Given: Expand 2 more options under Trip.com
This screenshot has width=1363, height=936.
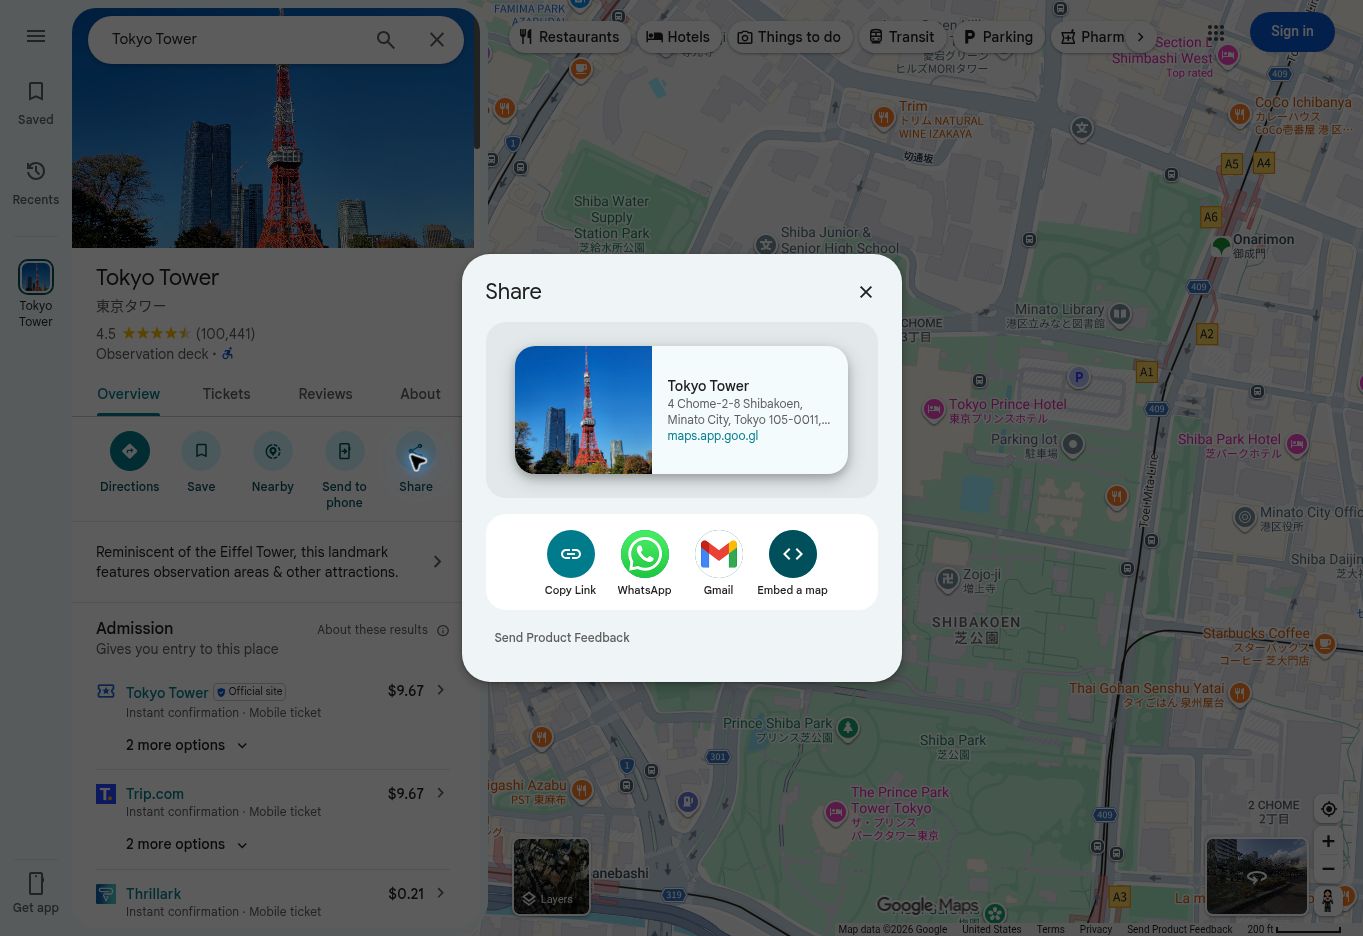Looking at the screenshot, I should pyautogui.click(x=187, y=845).
